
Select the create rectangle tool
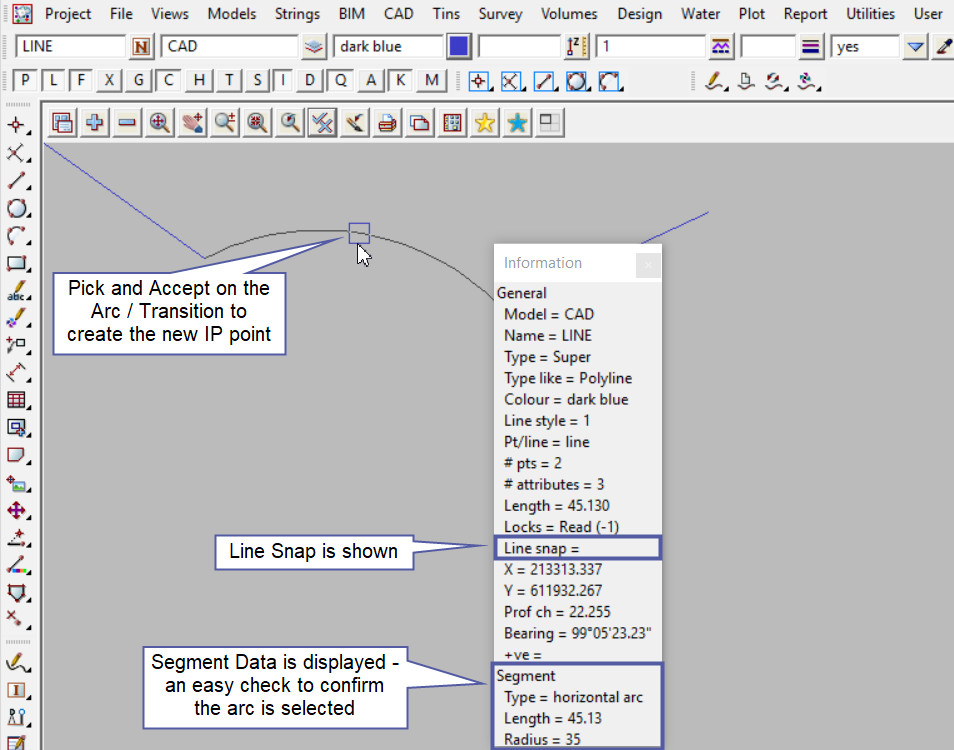pyautogui.click(x=17, y=264)
